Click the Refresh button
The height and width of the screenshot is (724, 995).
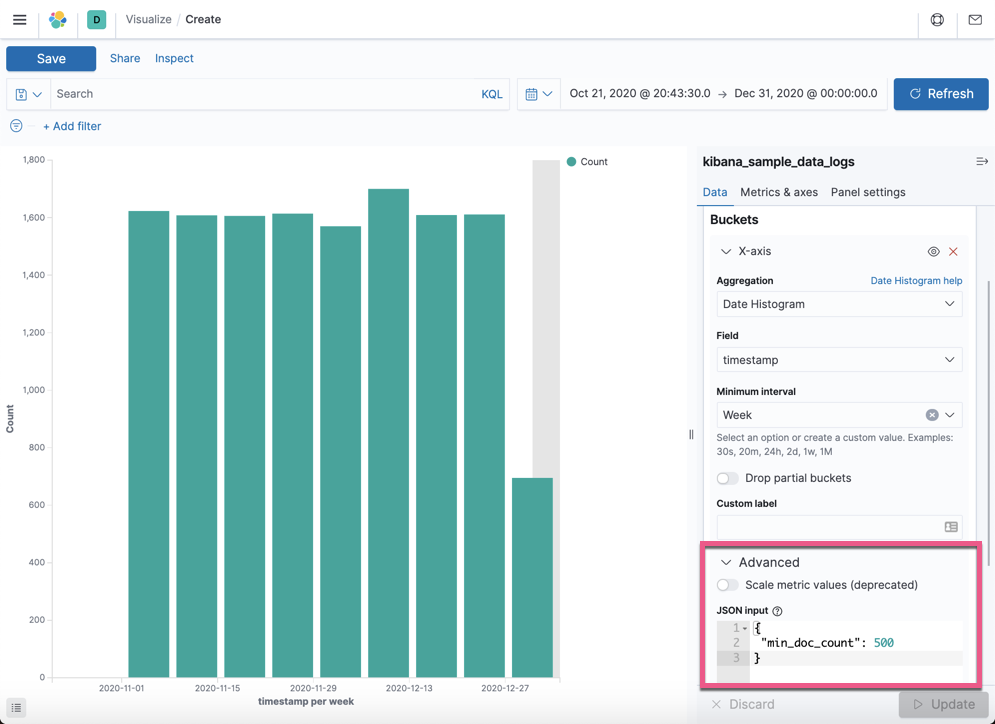[941, 94]
